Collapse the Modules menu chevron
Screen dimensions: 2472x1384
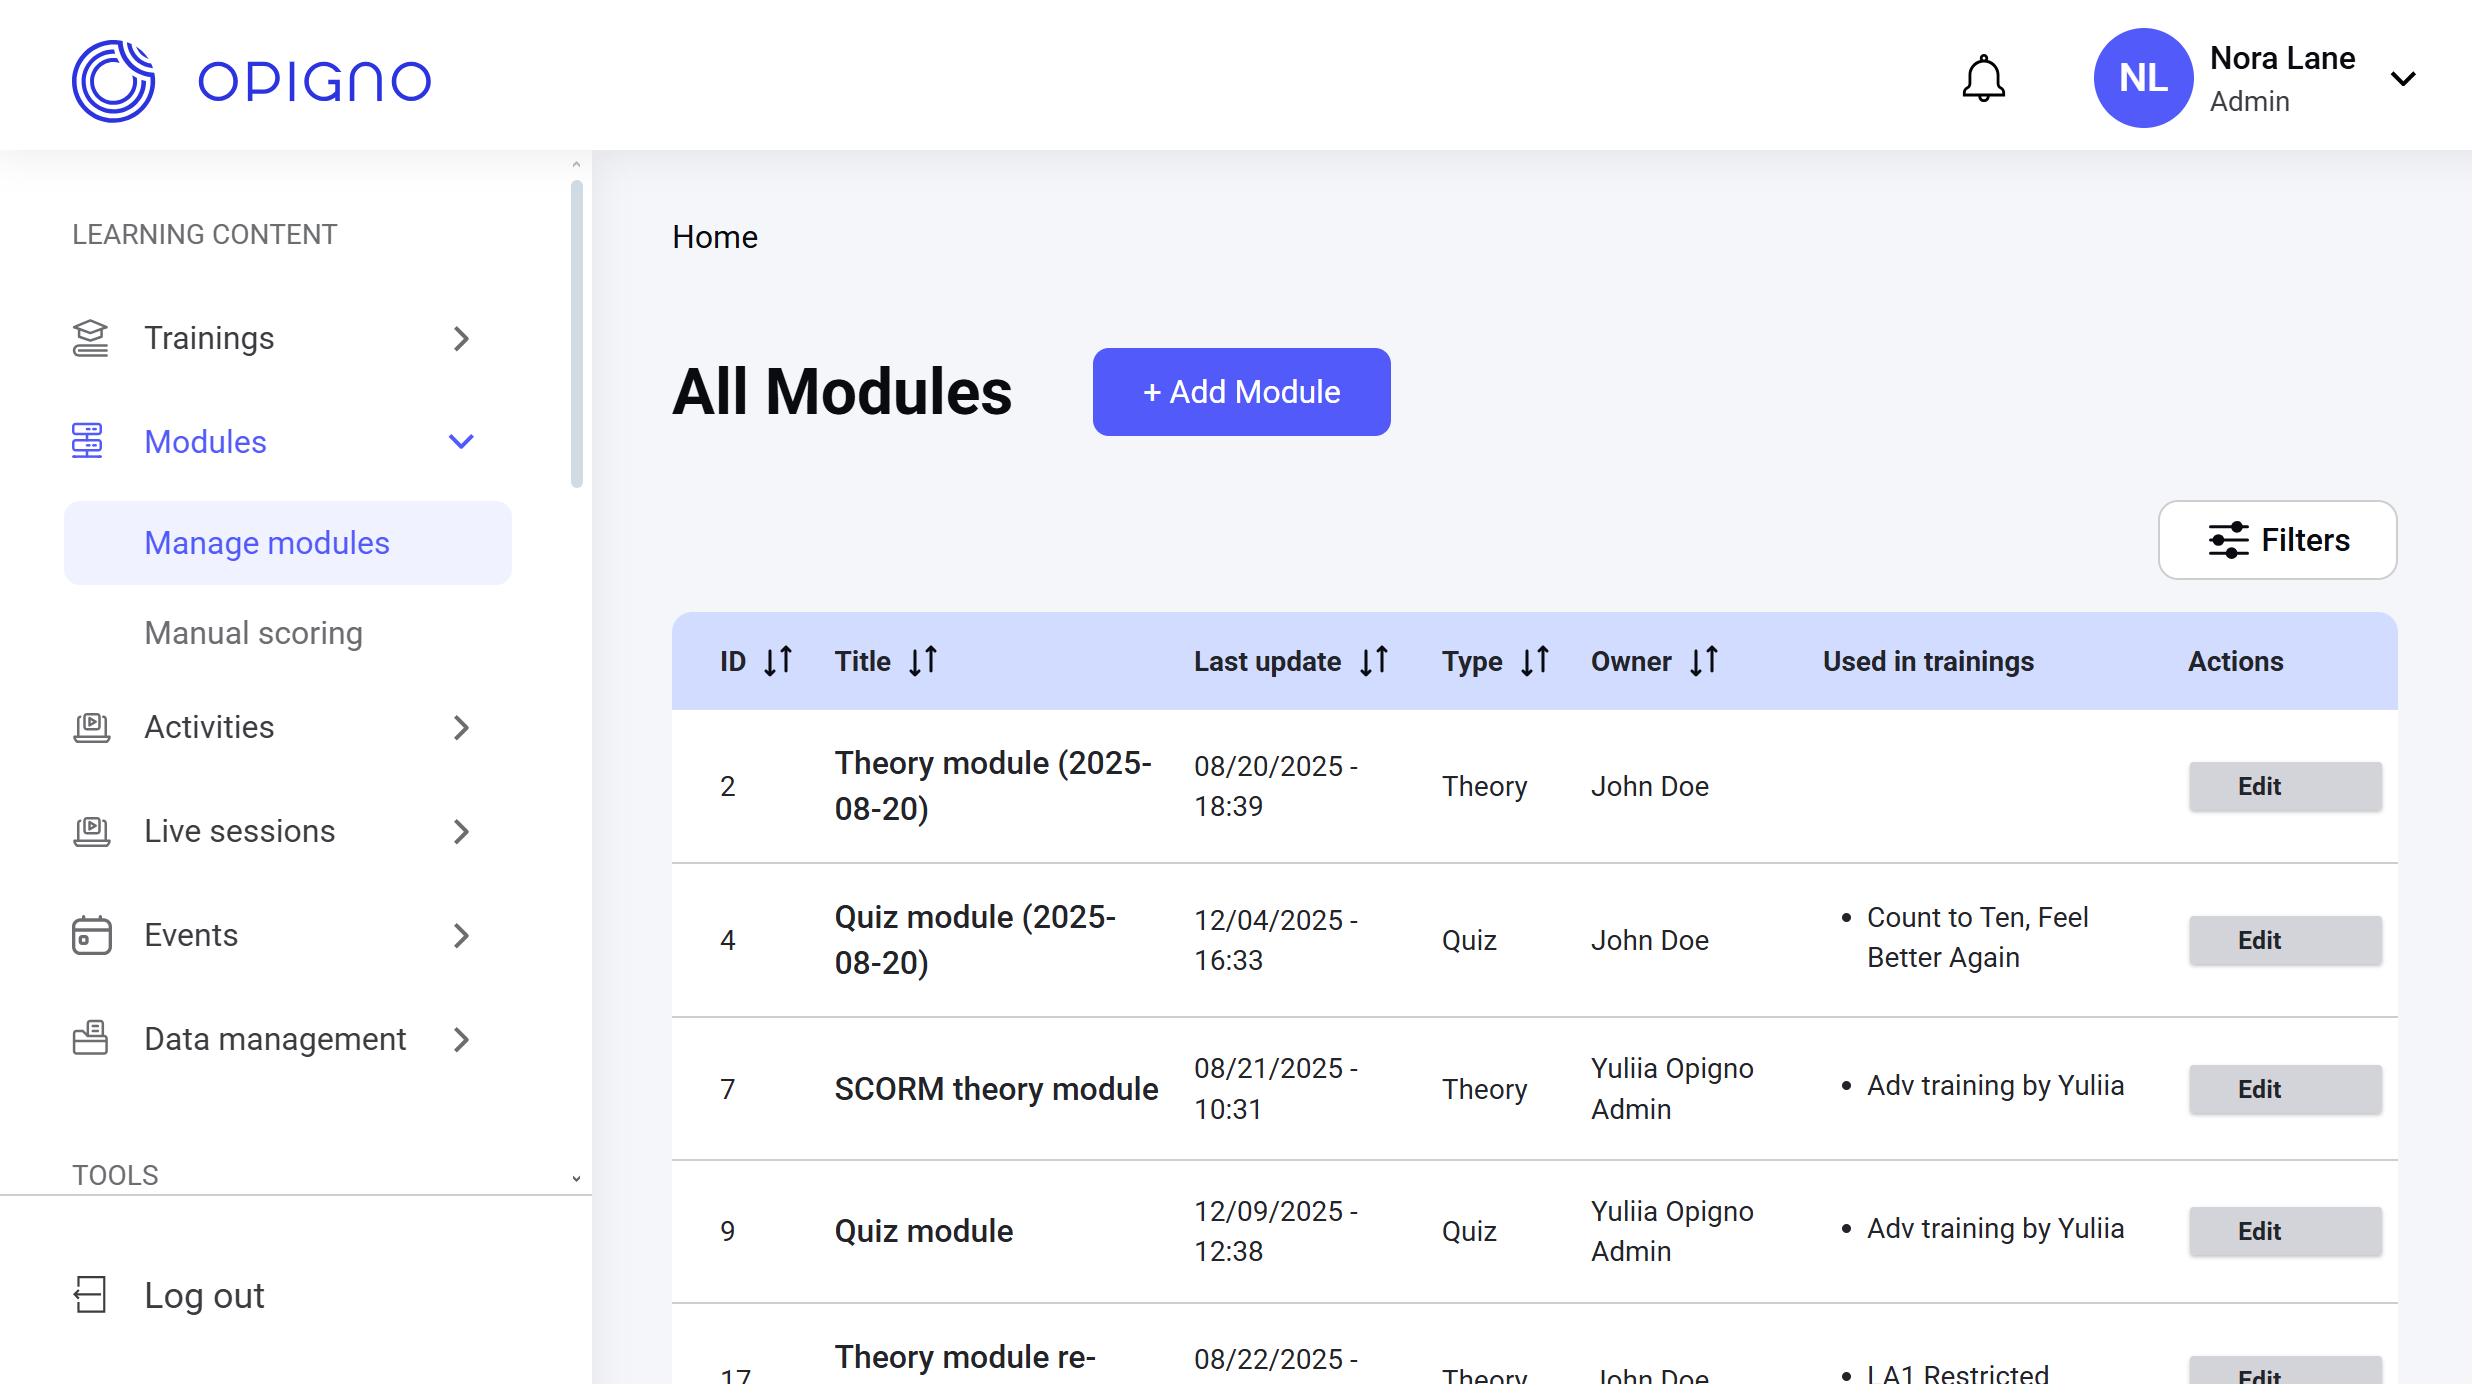(461, 442)
